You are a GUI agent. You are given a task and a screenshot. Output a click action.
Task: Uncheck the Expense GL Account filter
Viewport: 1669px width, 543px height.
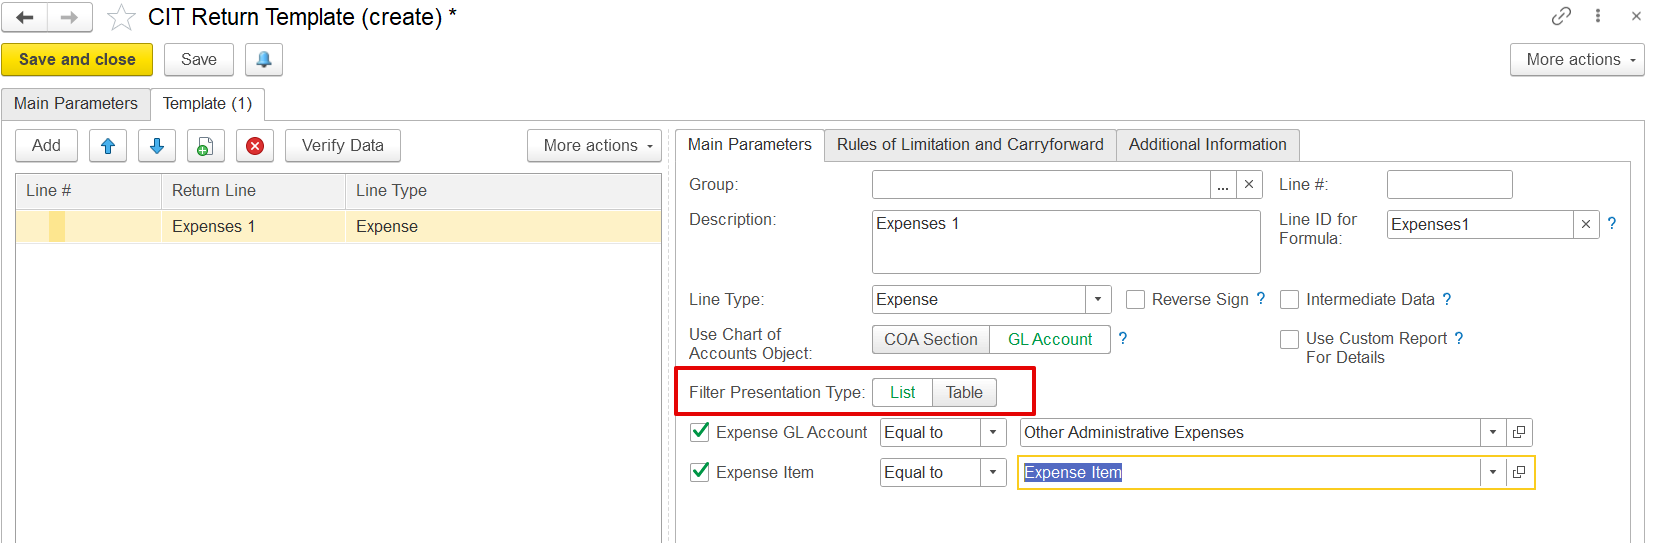(x=700, y=432)
